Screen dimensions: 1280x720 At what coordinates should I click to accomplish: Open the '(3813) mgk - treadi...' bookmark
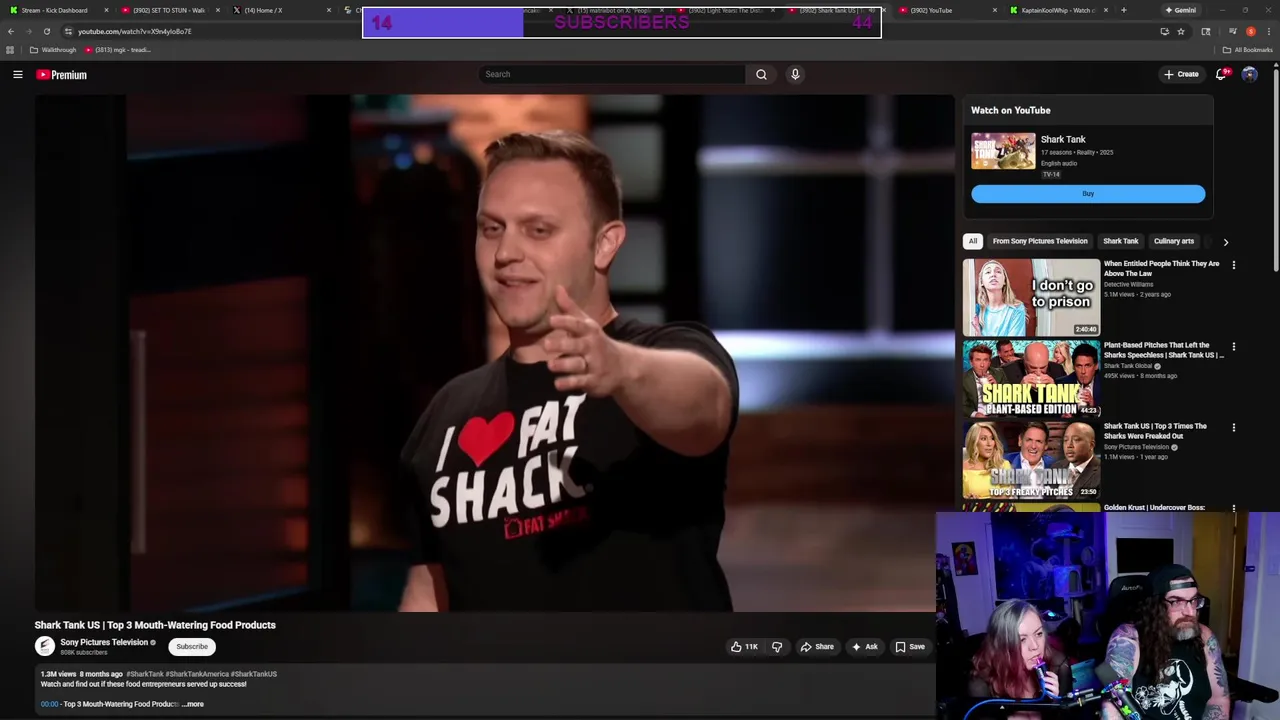117,50
